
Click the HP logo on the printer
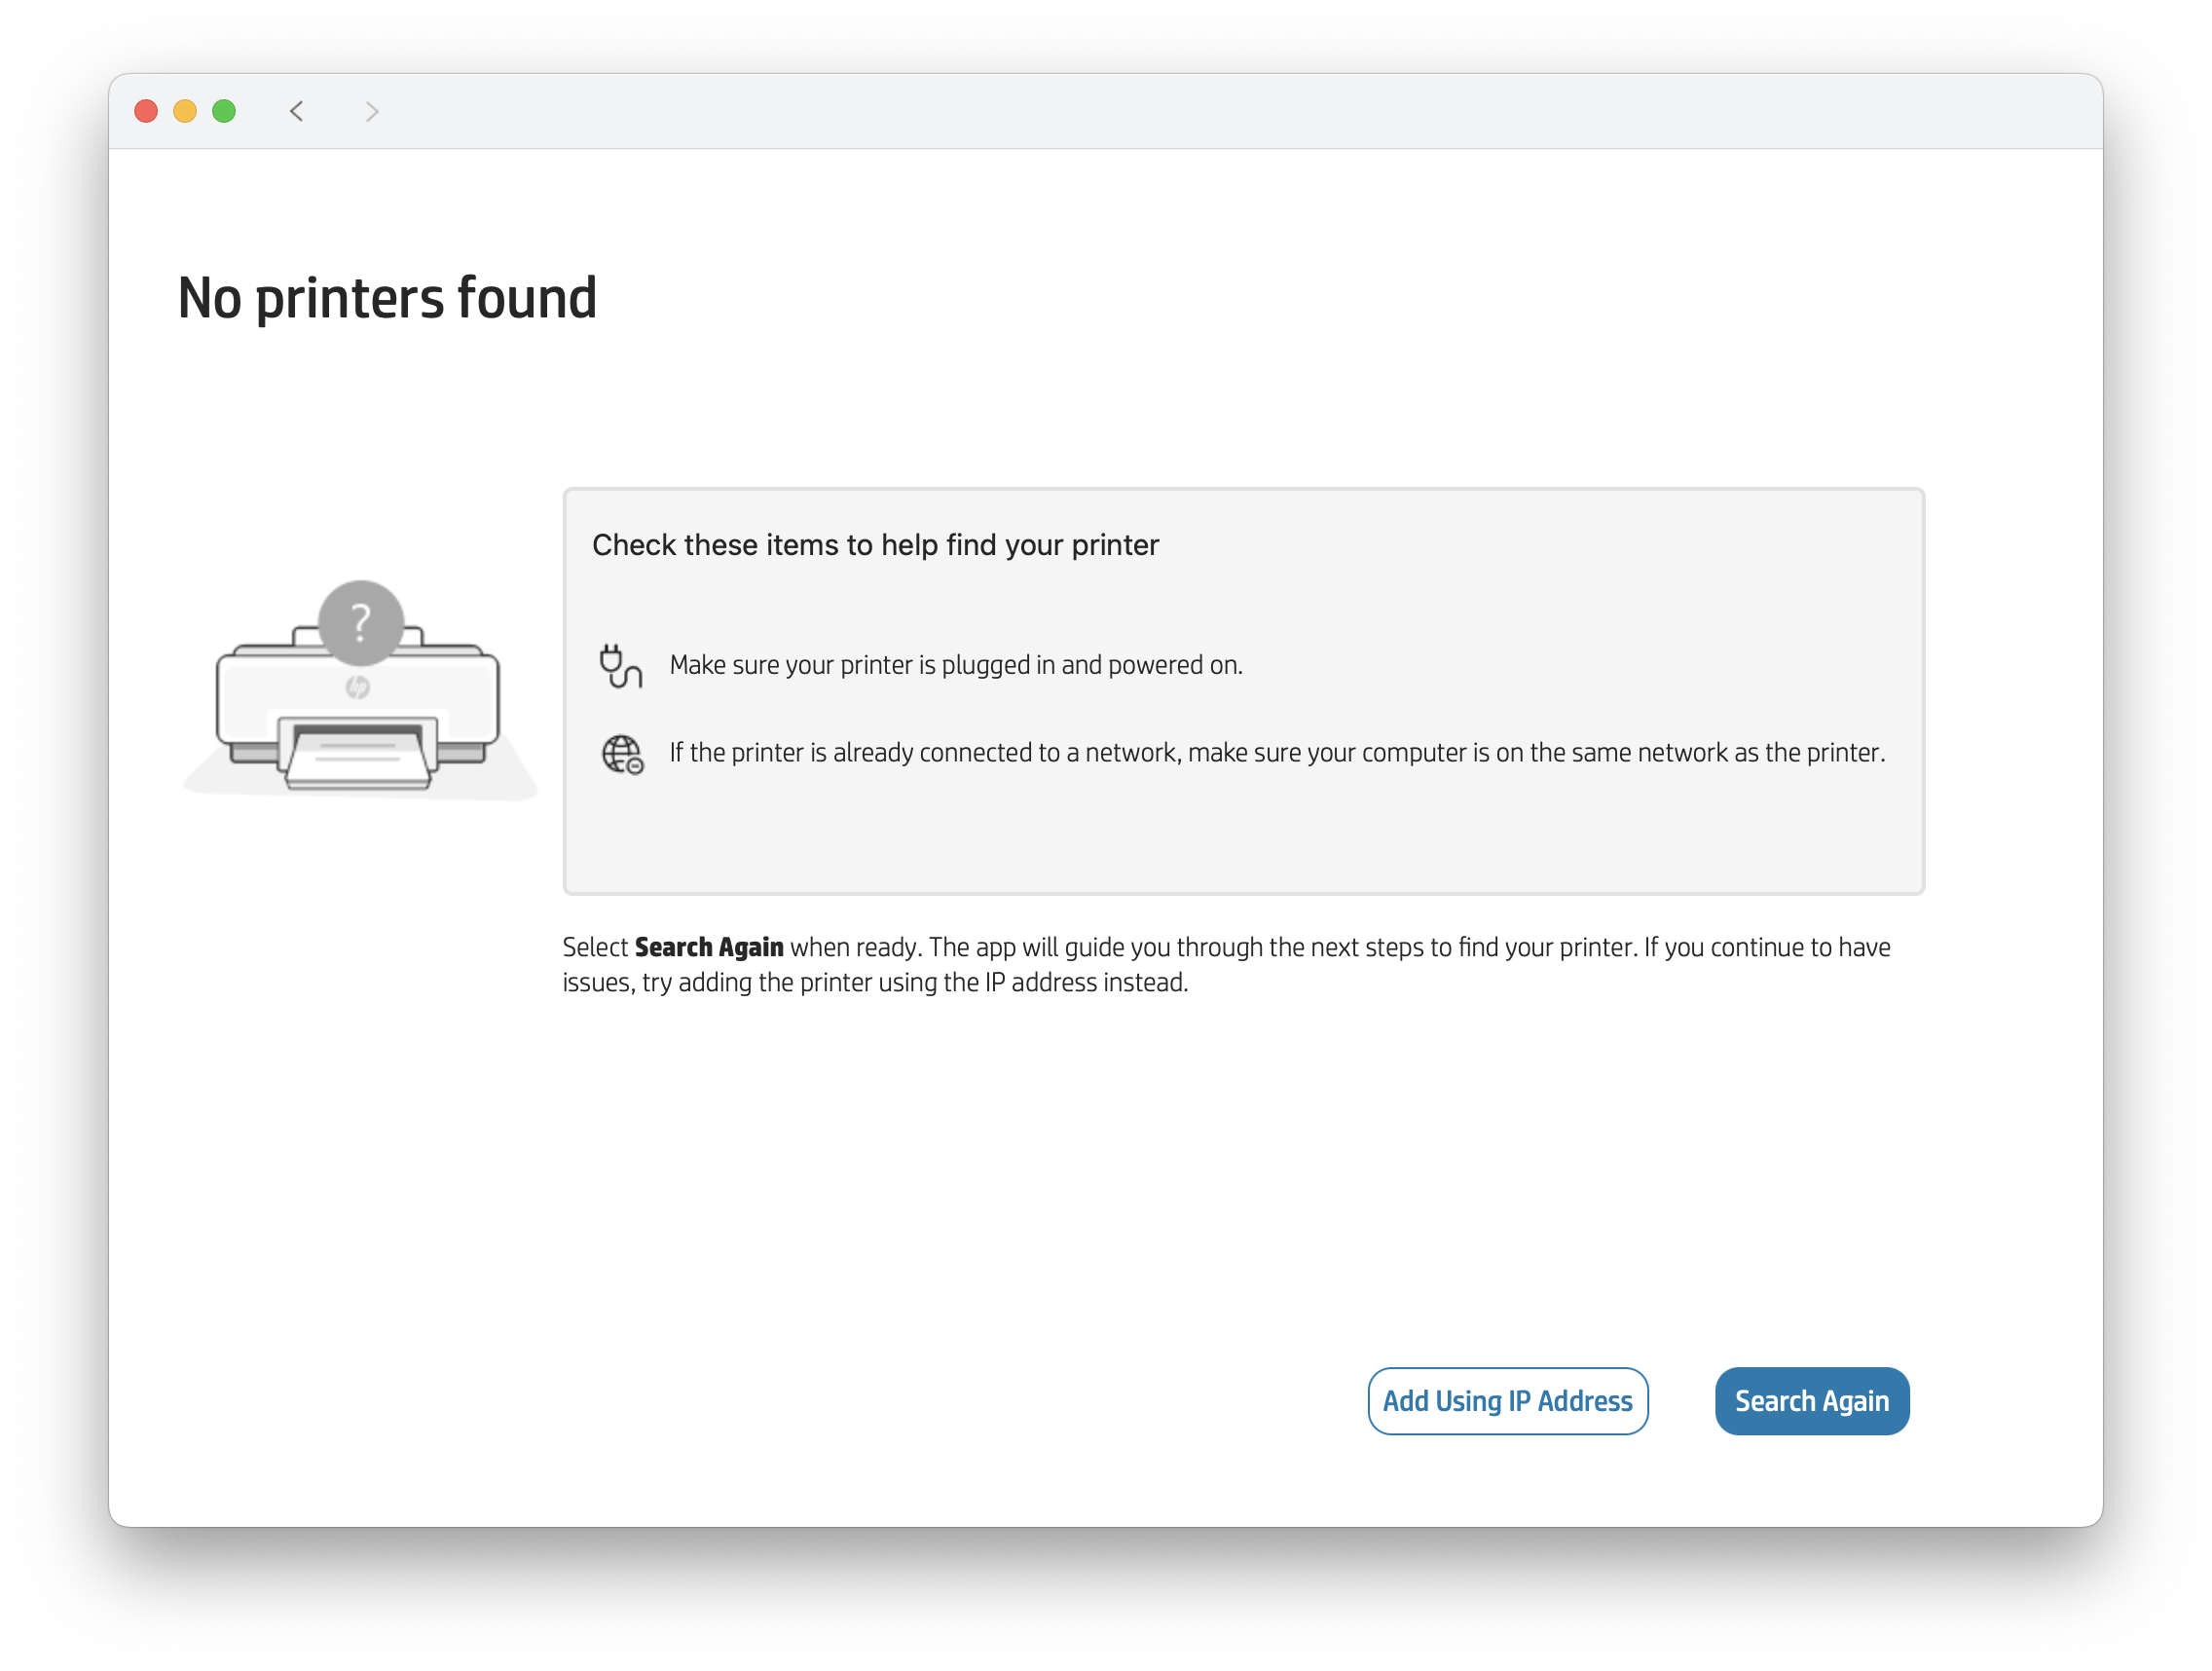[358, 687]
